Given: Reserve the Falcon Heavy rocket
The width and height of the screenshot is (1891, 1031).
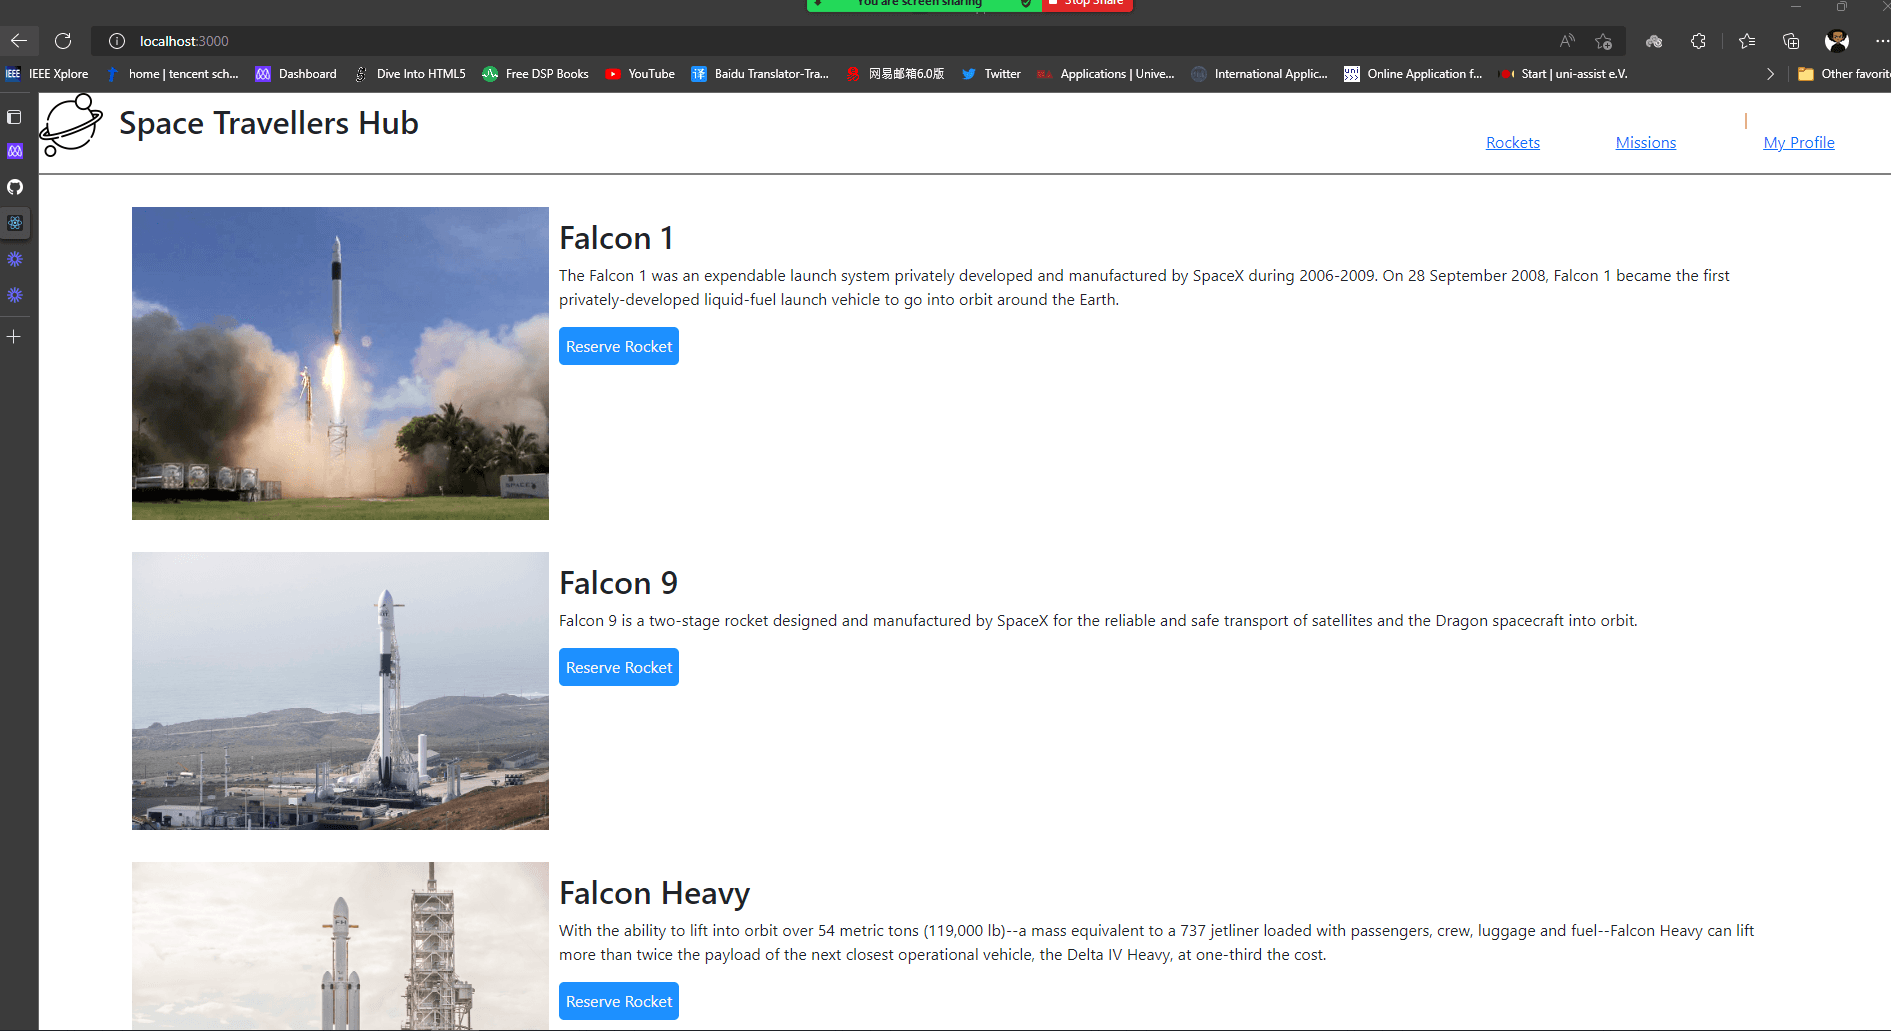Looking at the screenshot, I should click(619, 1001).
